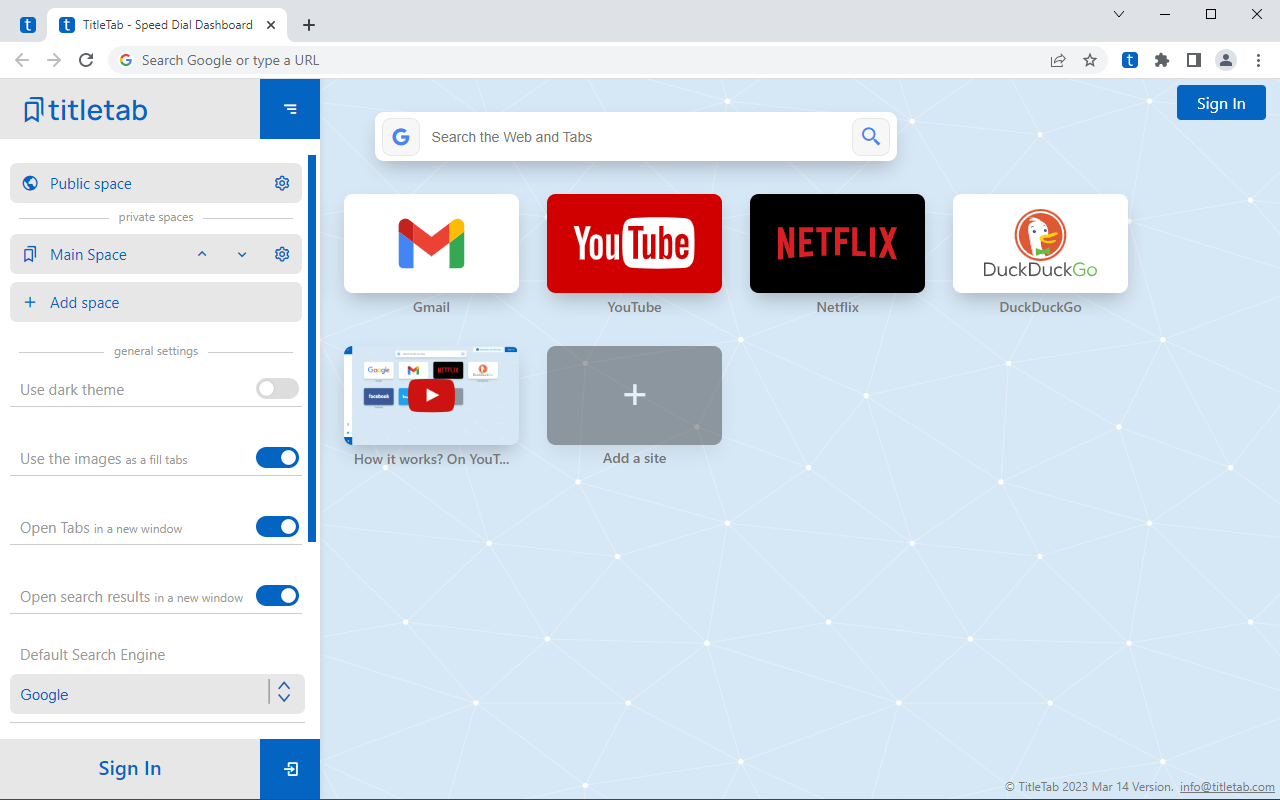Viewport: 1280px width, 800px height.
Task: Focus the Search the Web and Tabs field
Action: point(636,137)
